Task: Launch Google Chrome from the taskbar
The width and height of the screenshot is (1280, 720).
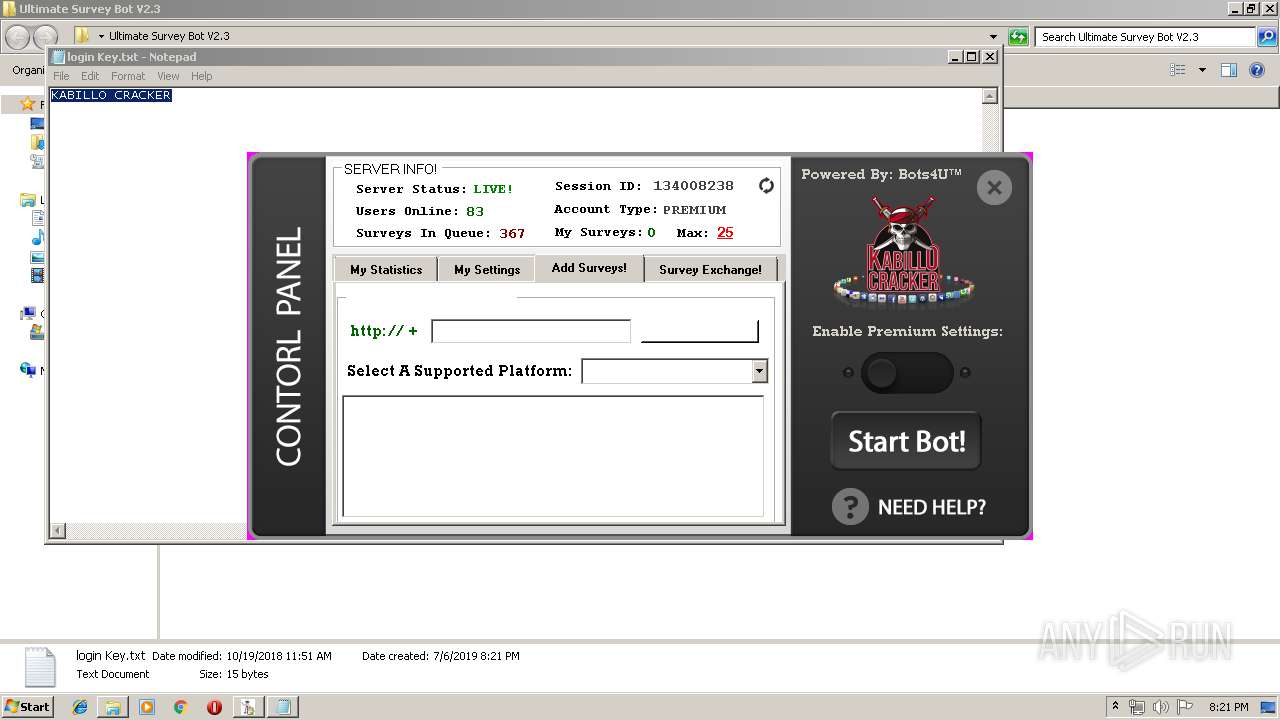Action: [180, 707]
